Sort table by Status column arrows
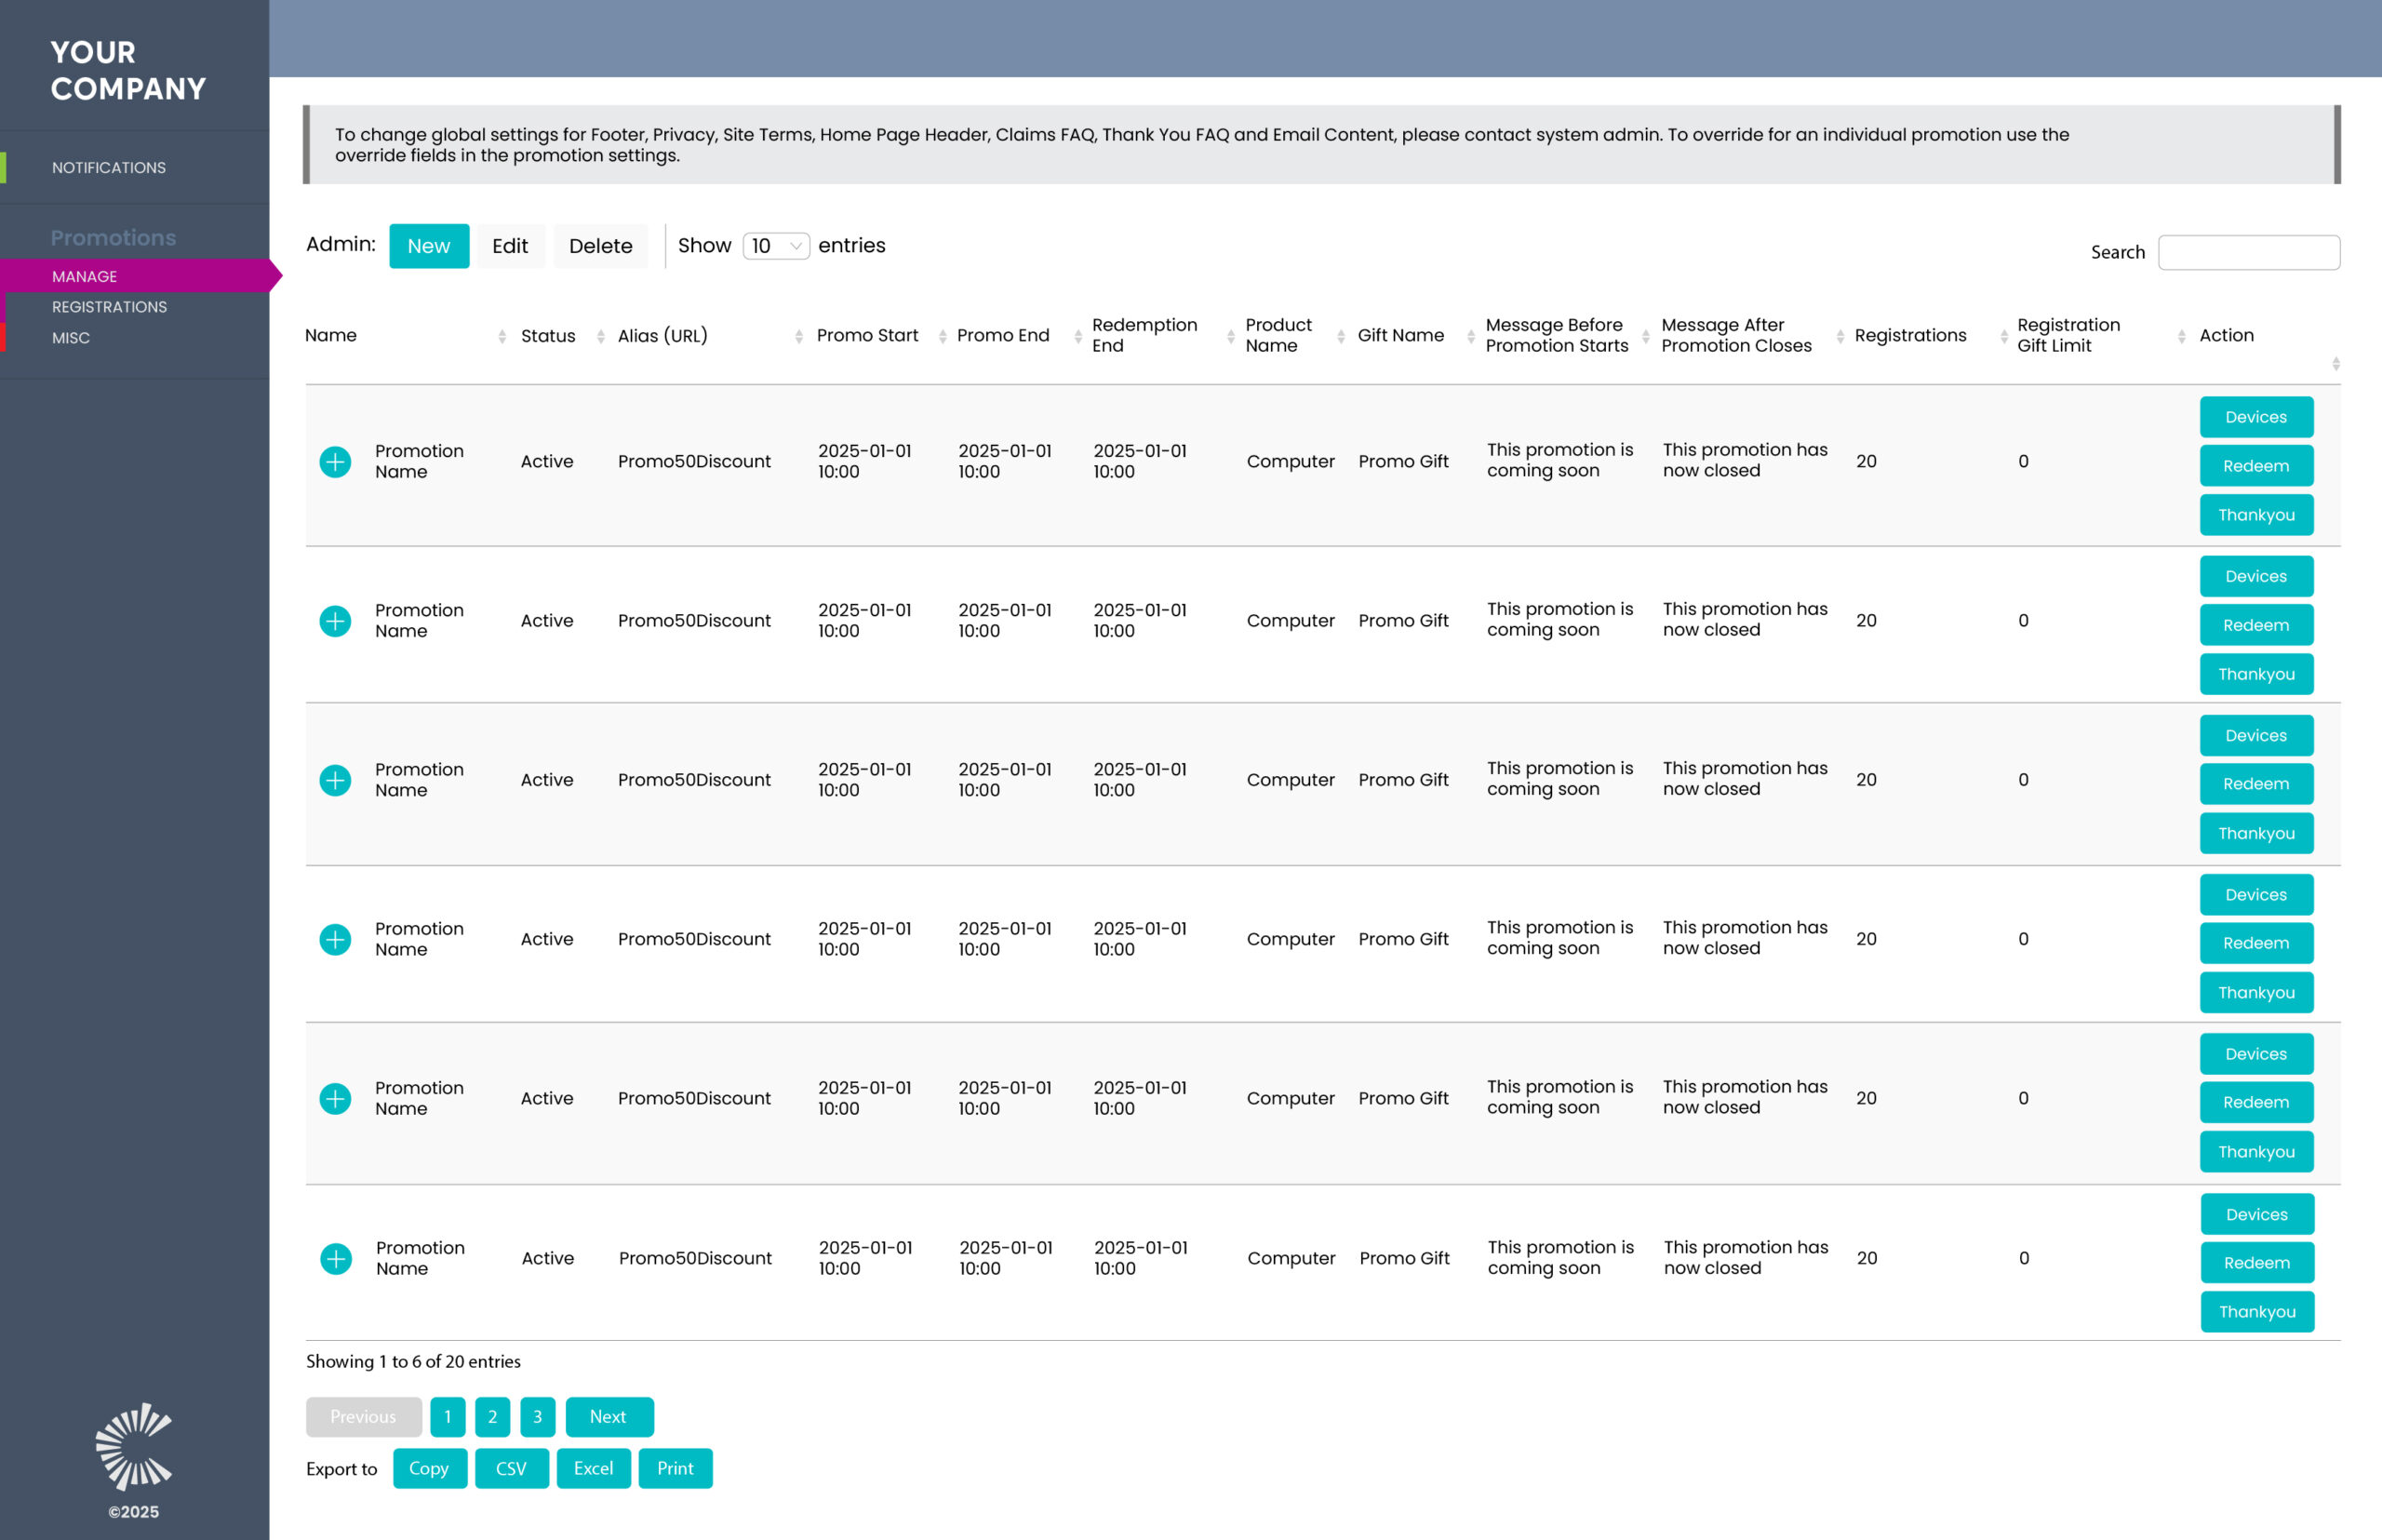The width and height of the screenshot is (2382, 1540). (x=601, y=337)
